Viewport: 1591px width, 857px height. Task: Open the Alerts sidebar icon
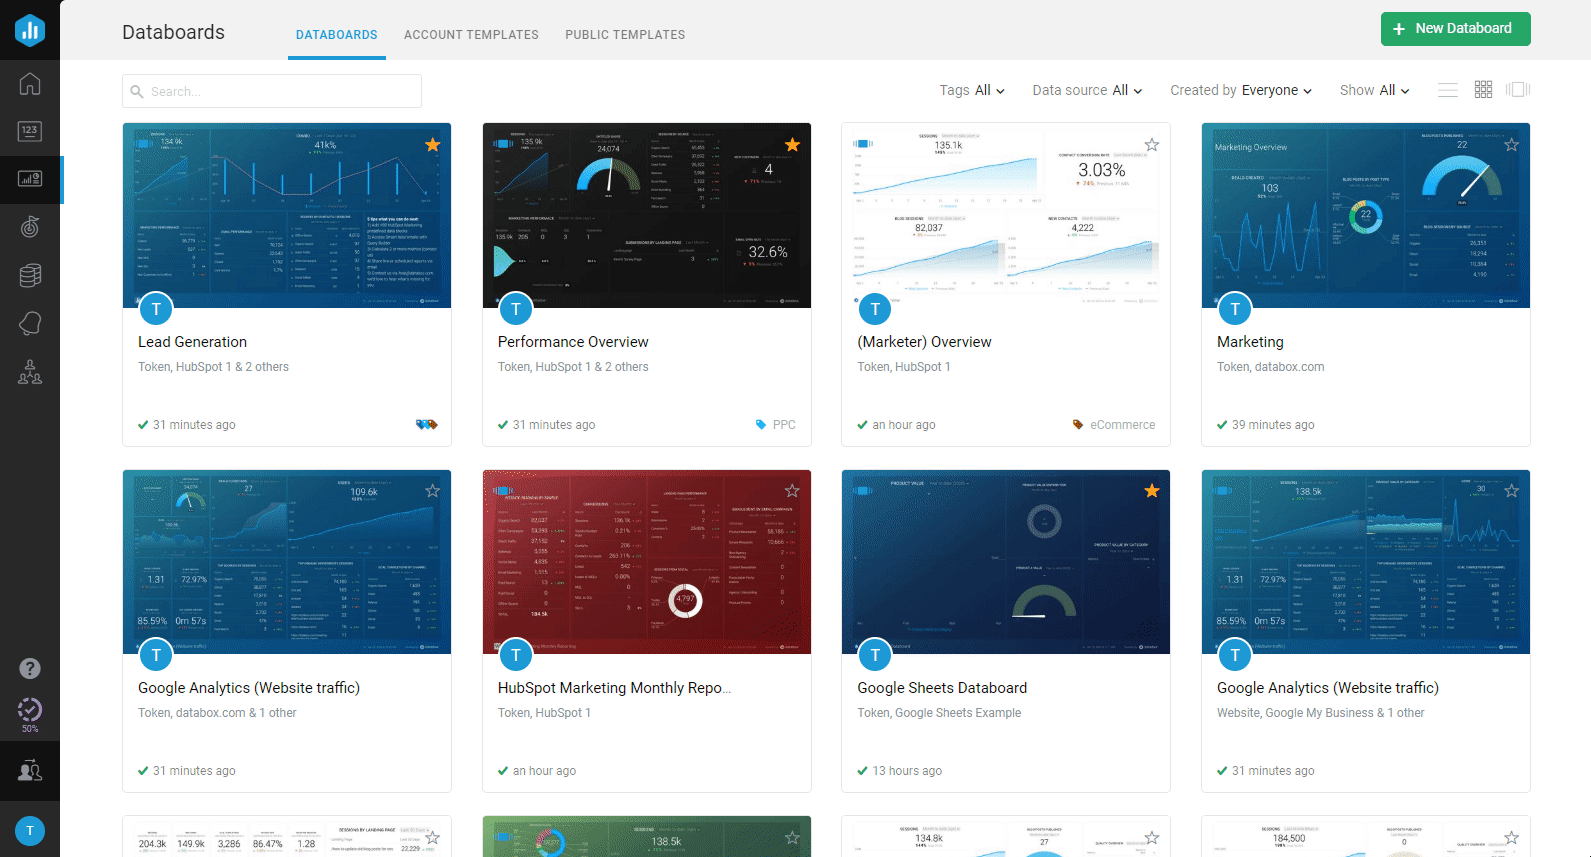pyautogui.click(x=30, y=323)
